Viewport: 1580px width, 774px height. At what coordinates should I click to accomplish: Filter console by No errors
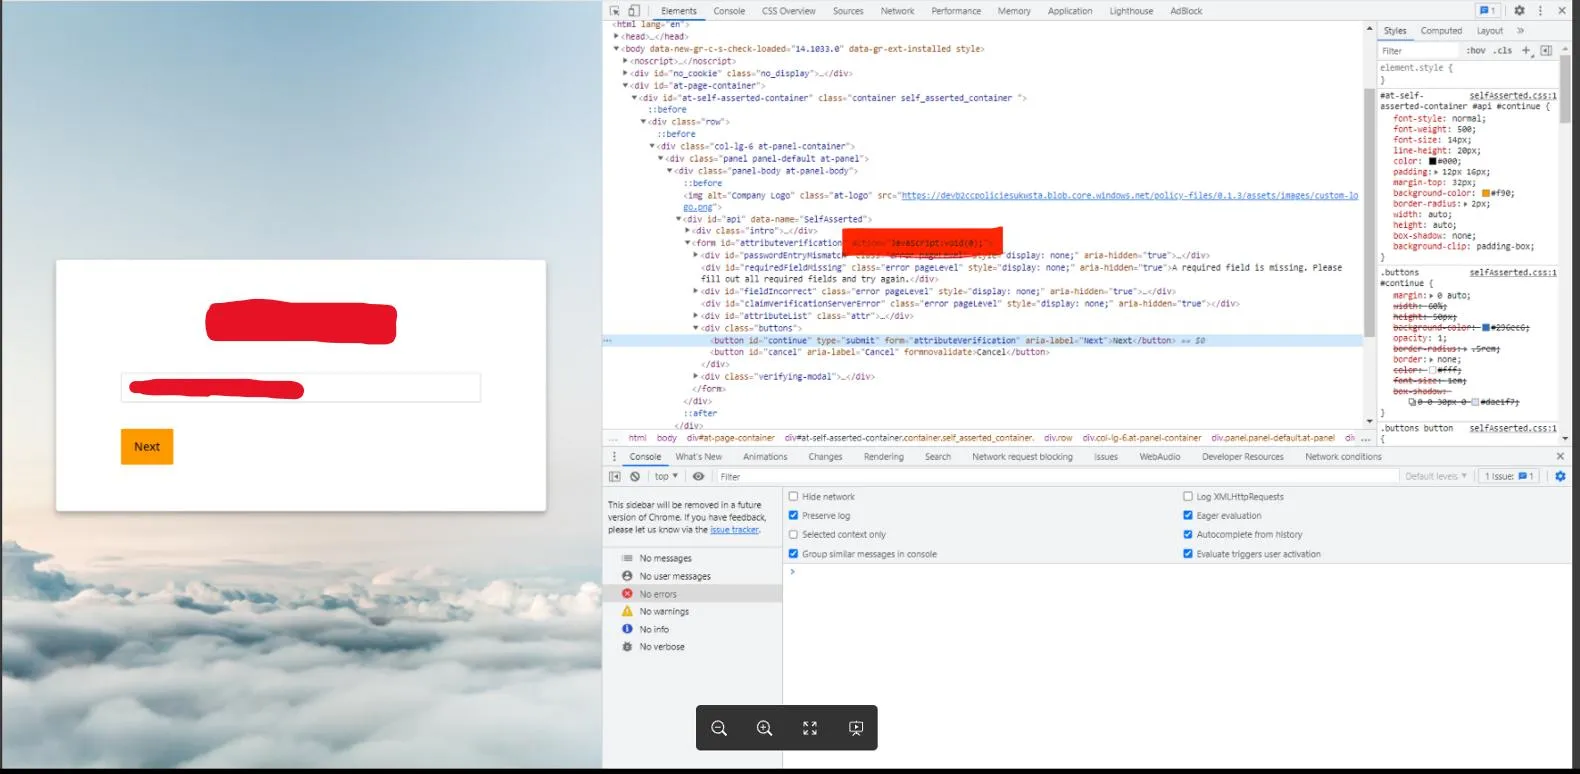[692, 594]
